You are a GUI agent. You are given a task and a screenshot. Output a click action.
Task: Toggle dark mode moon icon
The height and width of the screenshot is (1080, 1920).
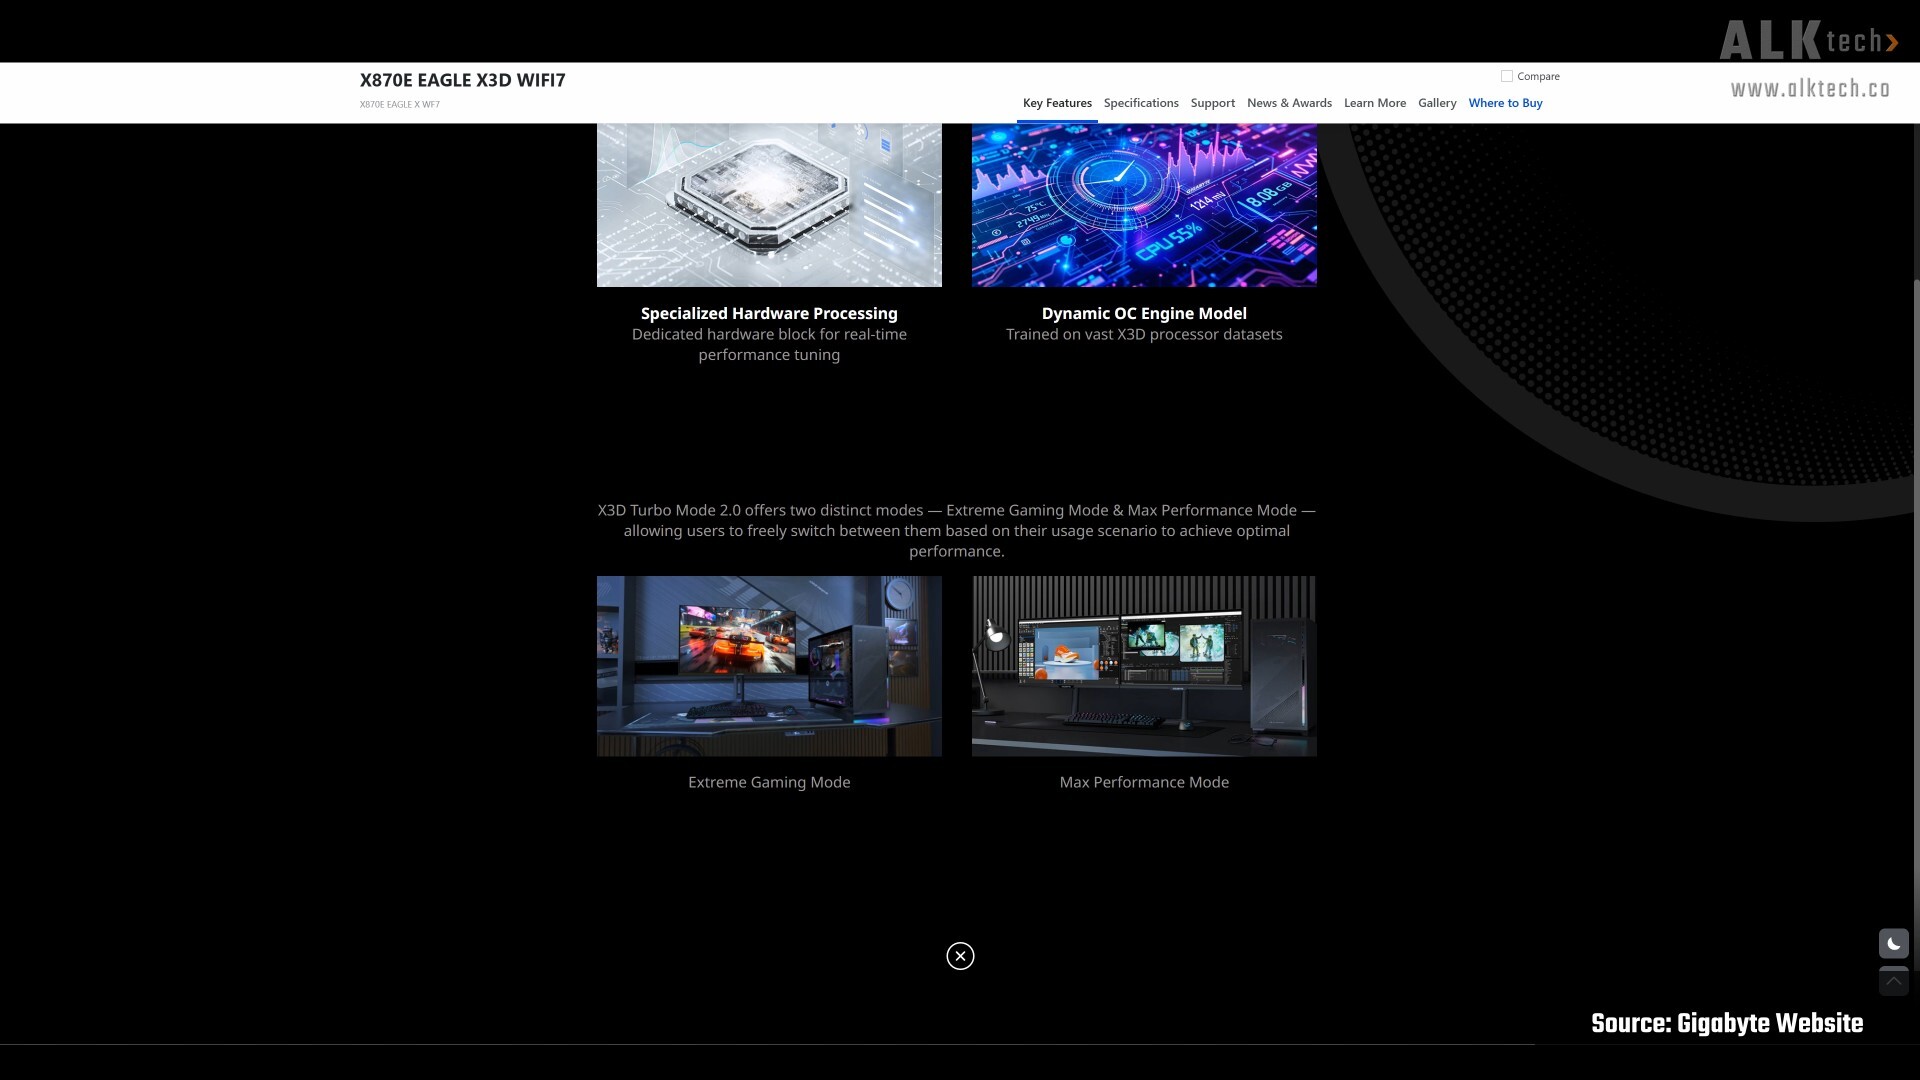click(1893, 944)
